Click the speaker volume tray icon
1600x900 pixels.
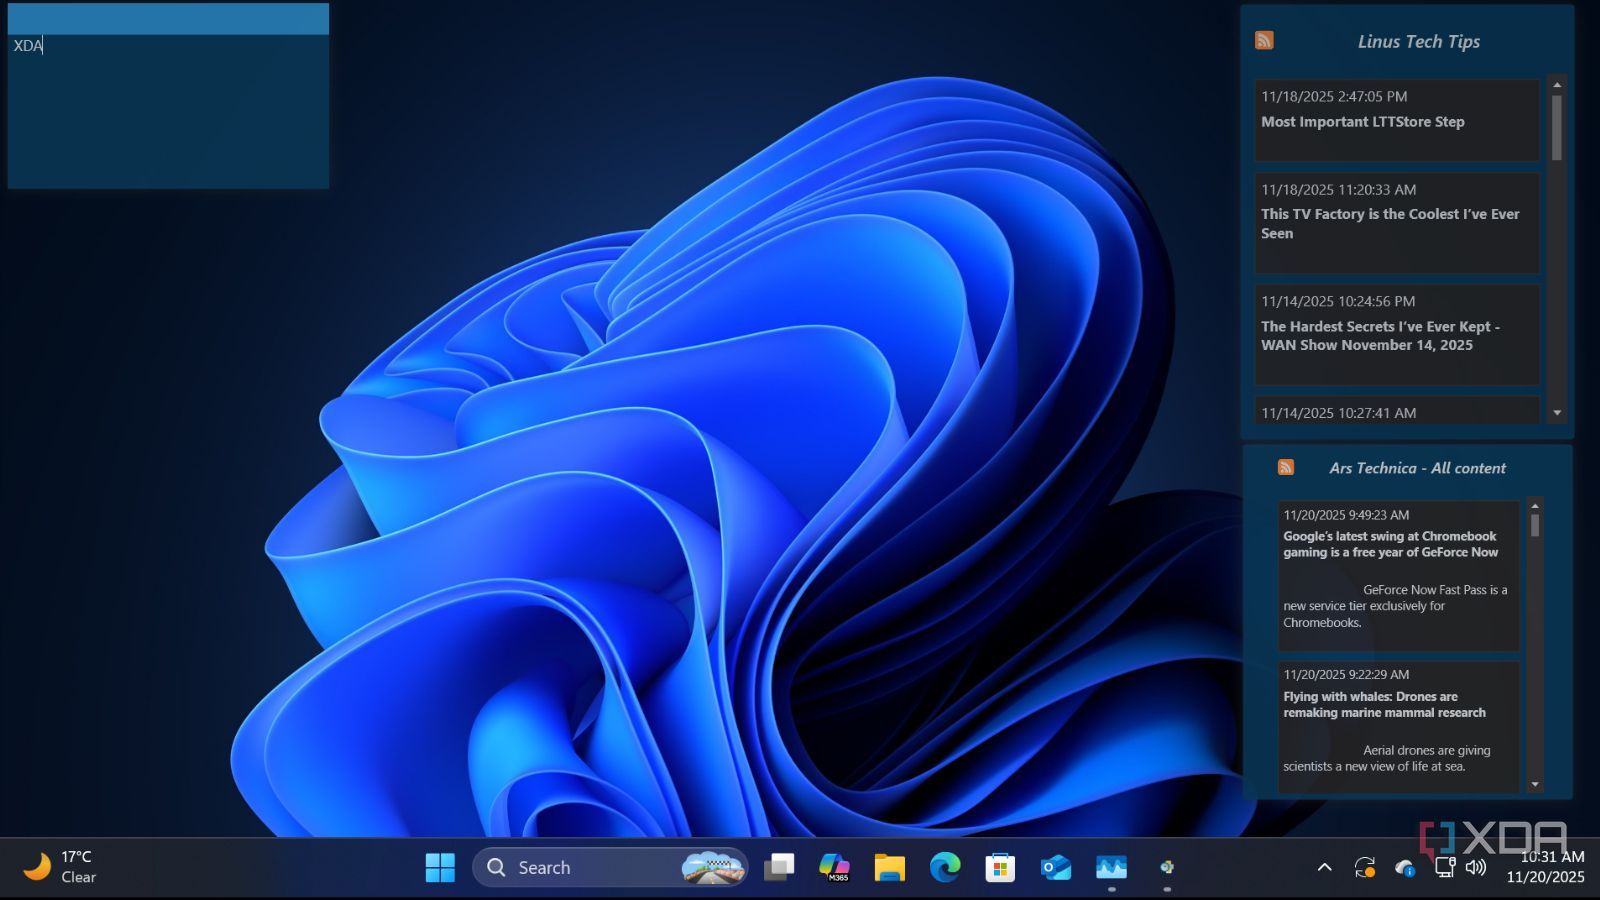click(1475, 867)
